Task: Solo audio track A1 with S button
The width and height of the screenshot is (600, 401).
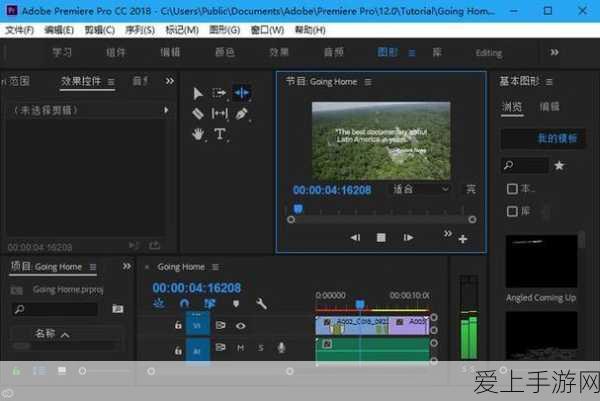Action: 261,348
